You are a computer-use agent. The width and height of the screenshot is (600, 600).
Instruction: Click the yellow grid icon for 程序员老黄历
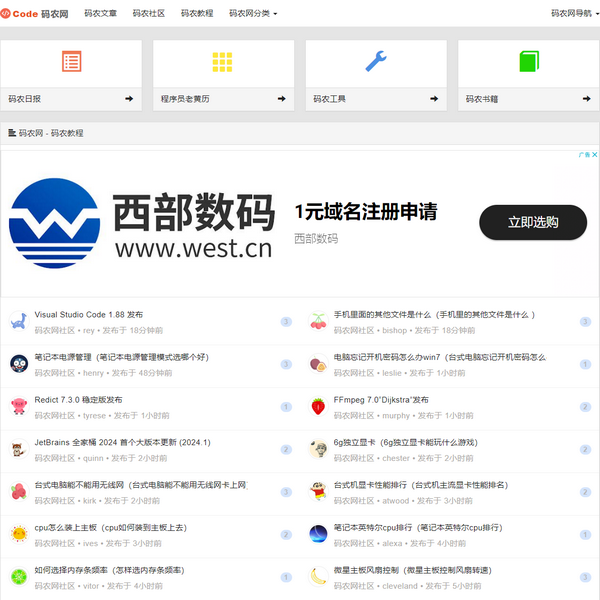tap(222, 62)
